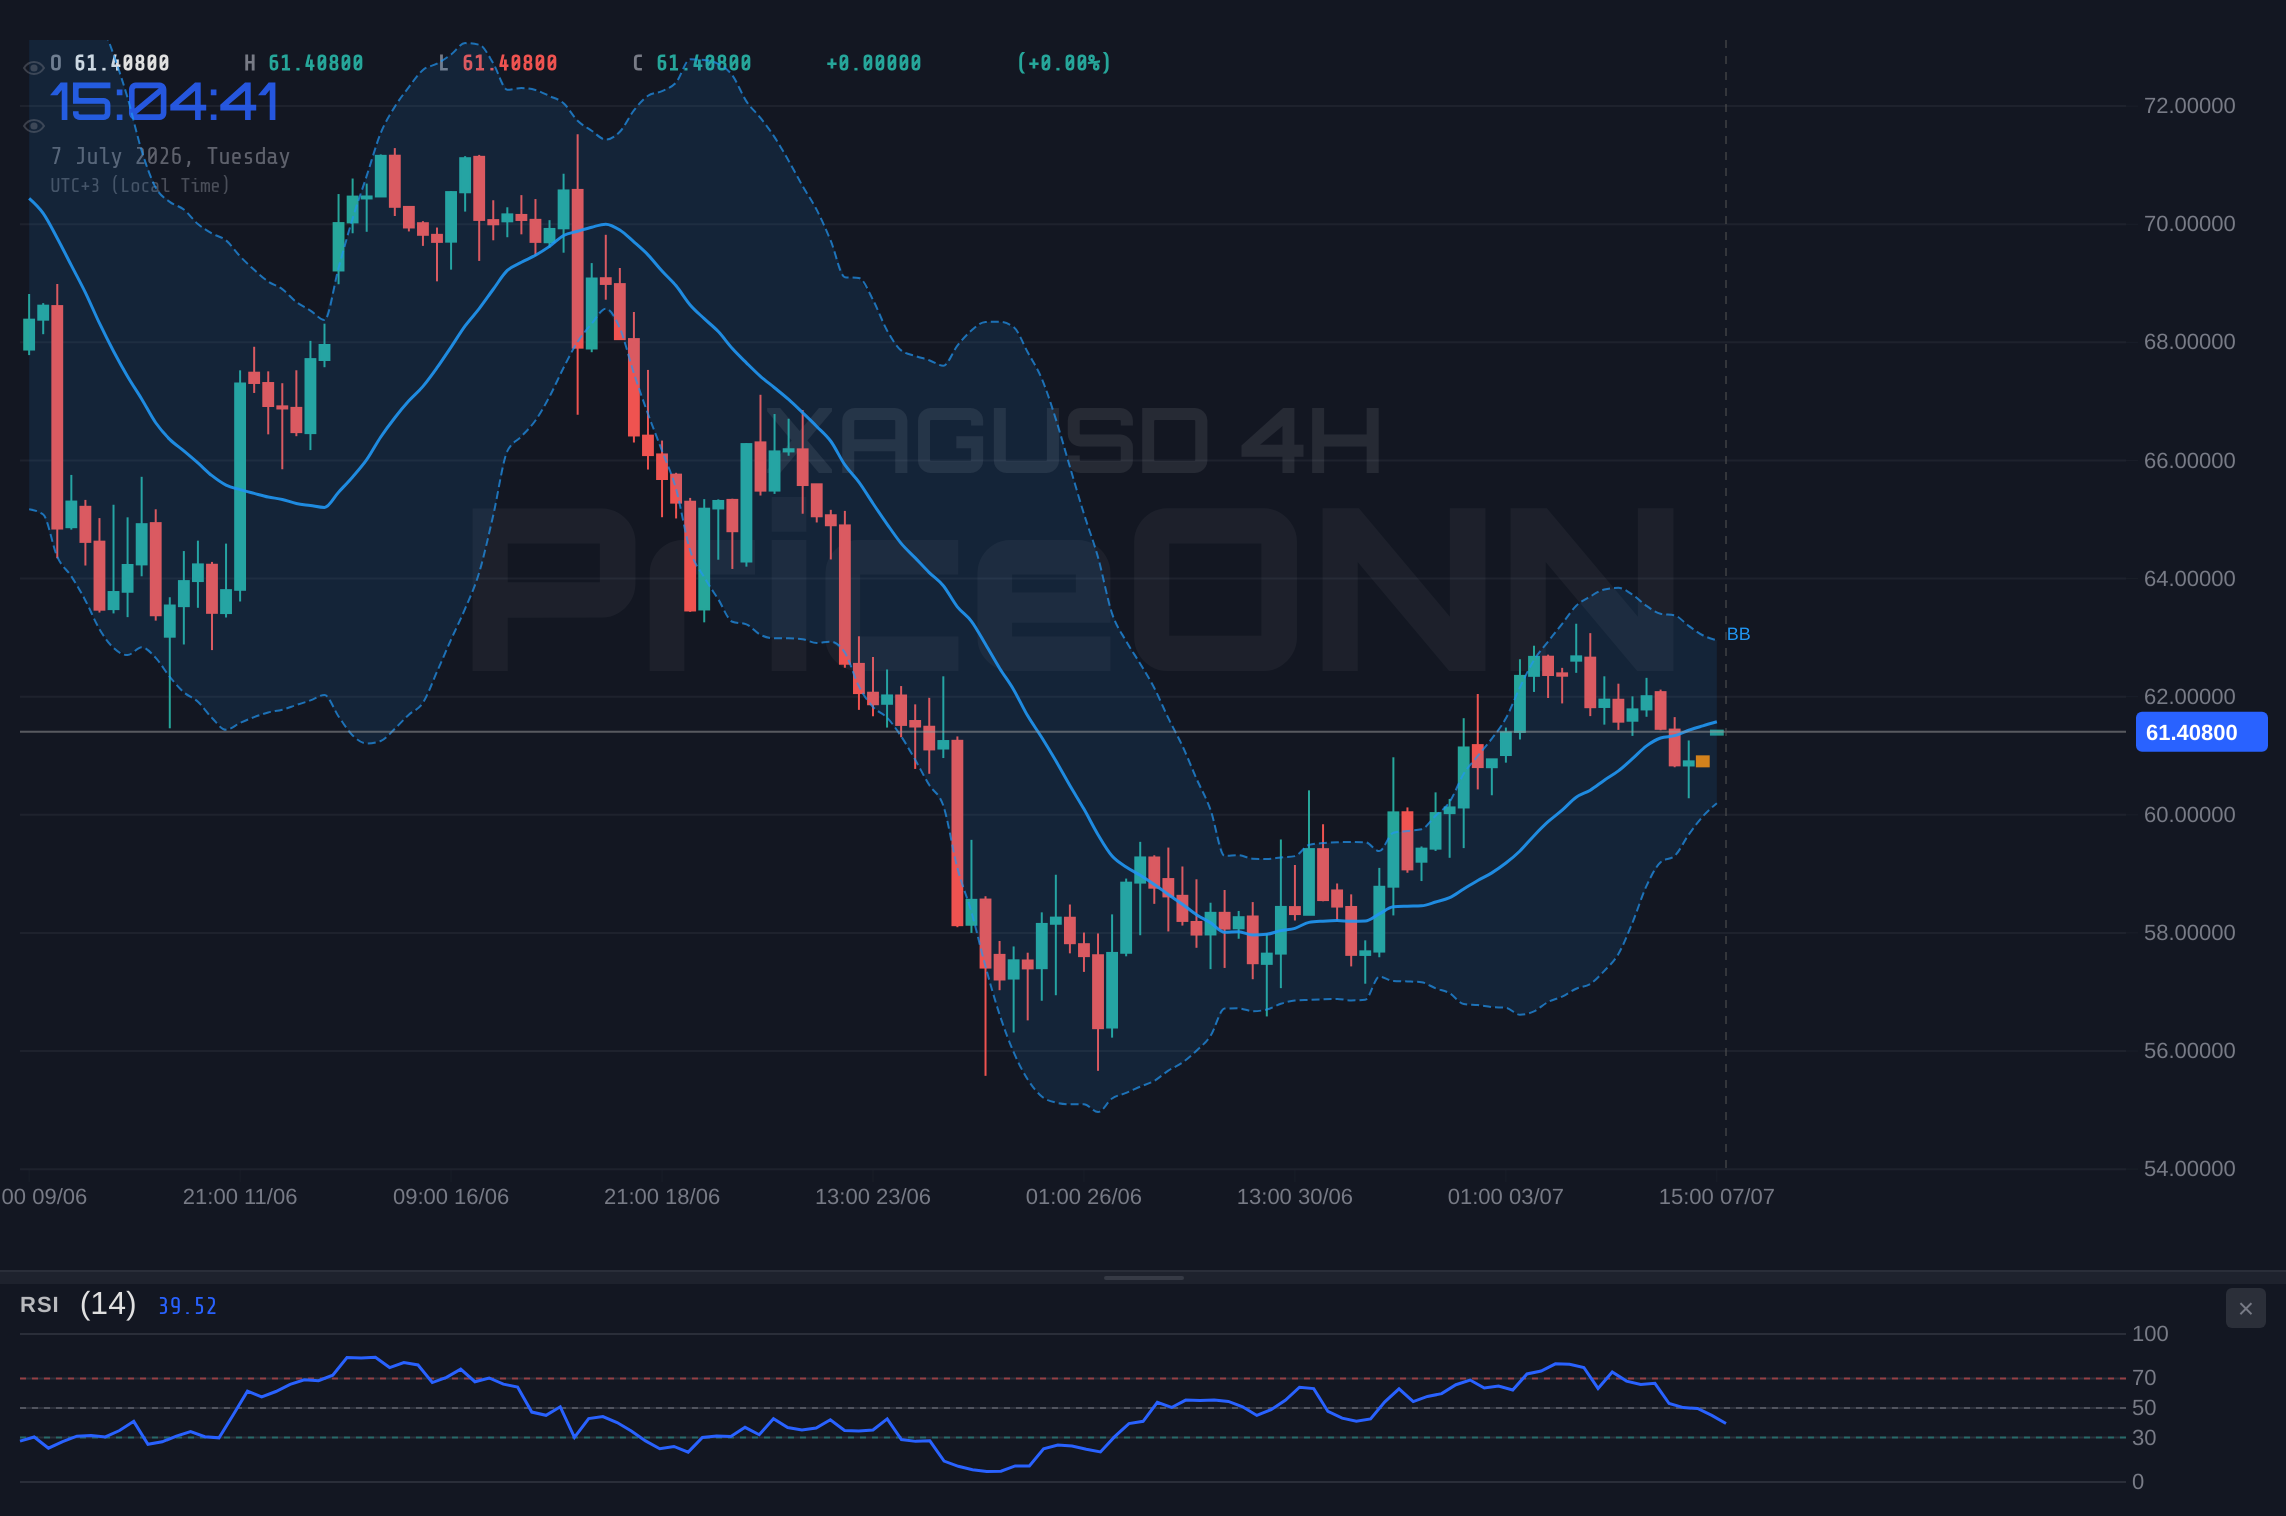Close the RSI indicator pane
2286x1516 pixels.
[x=2245, y=1308]
